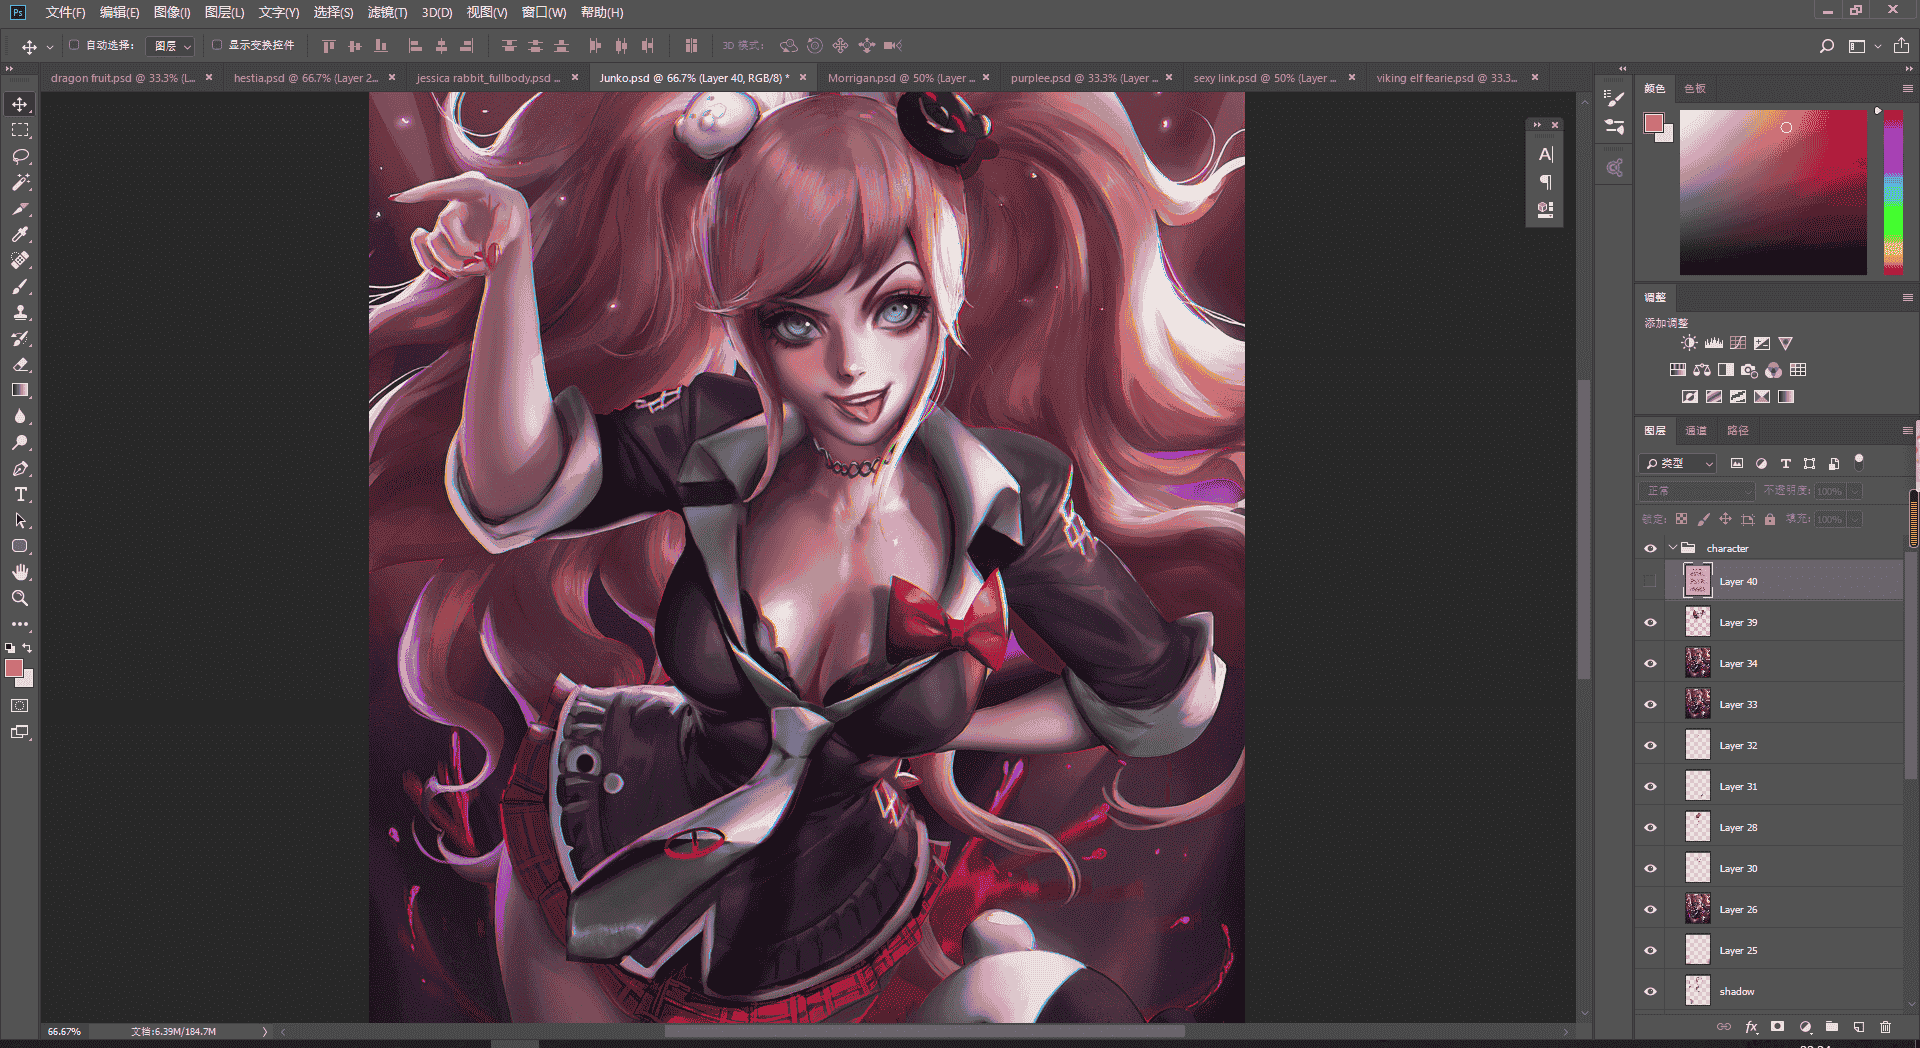Viewport: 1920px width, 1048px height.
Task: Select the Eyedropper tool
Action: pos(20,234)
